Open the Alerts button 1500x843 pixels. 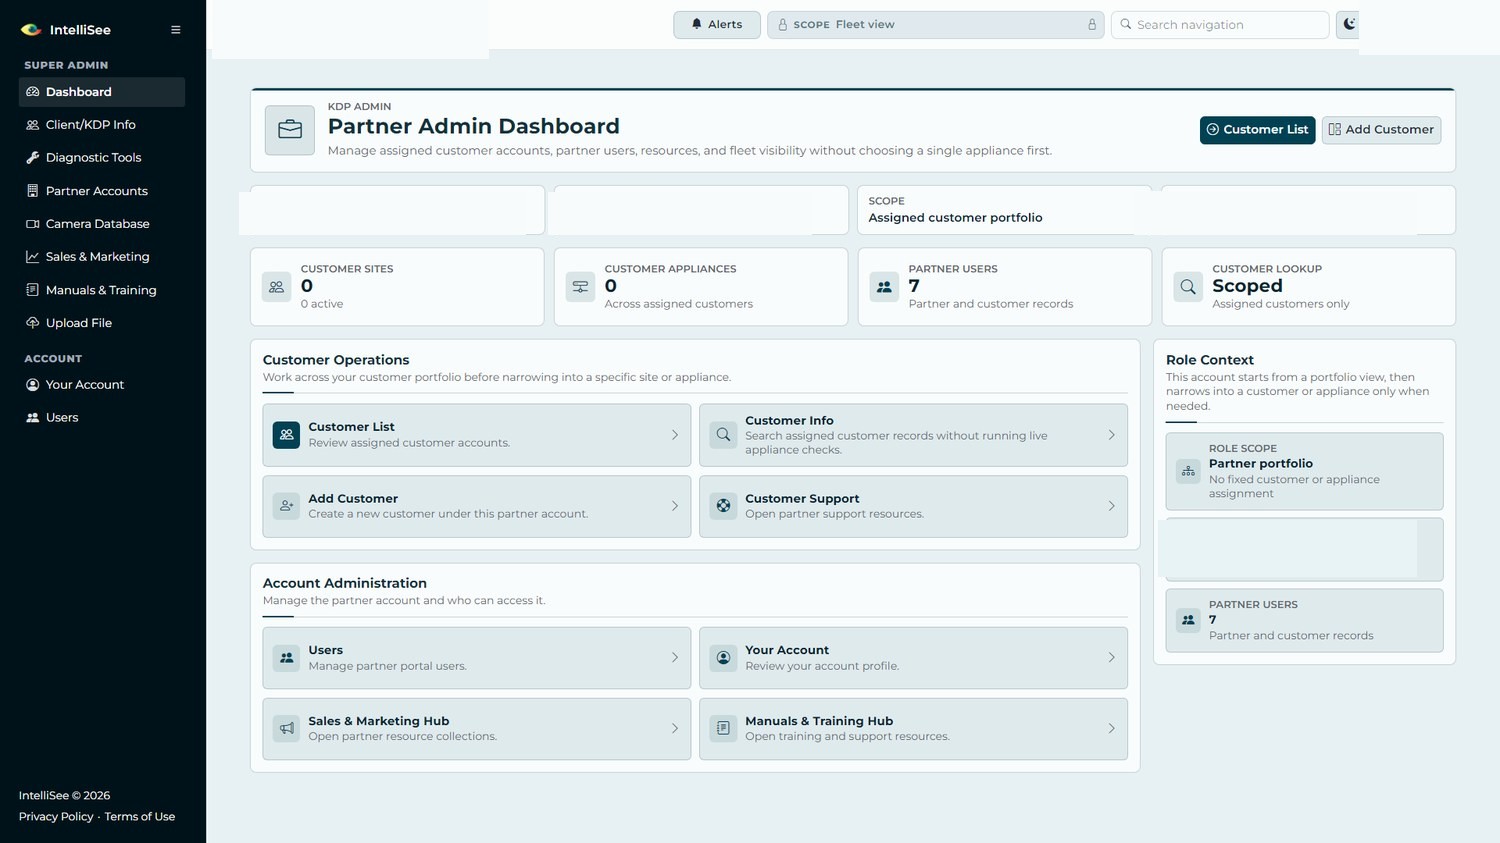coord(717,25)
